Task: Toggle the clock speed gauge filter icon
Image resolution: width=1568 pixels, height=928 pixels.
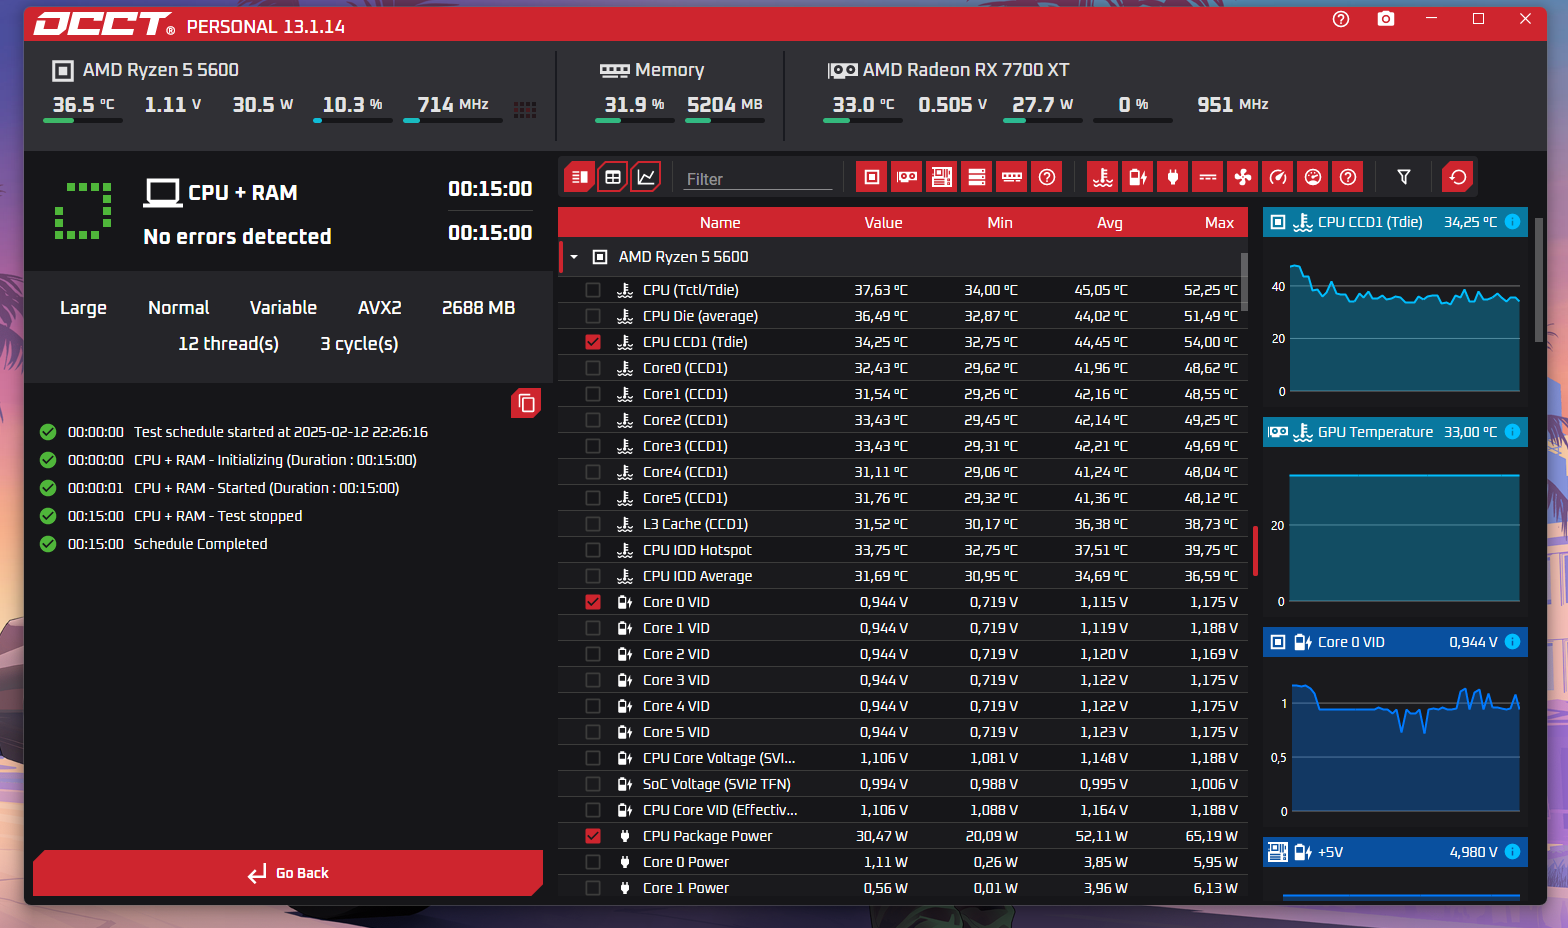Action: [x=1278, y=177]
